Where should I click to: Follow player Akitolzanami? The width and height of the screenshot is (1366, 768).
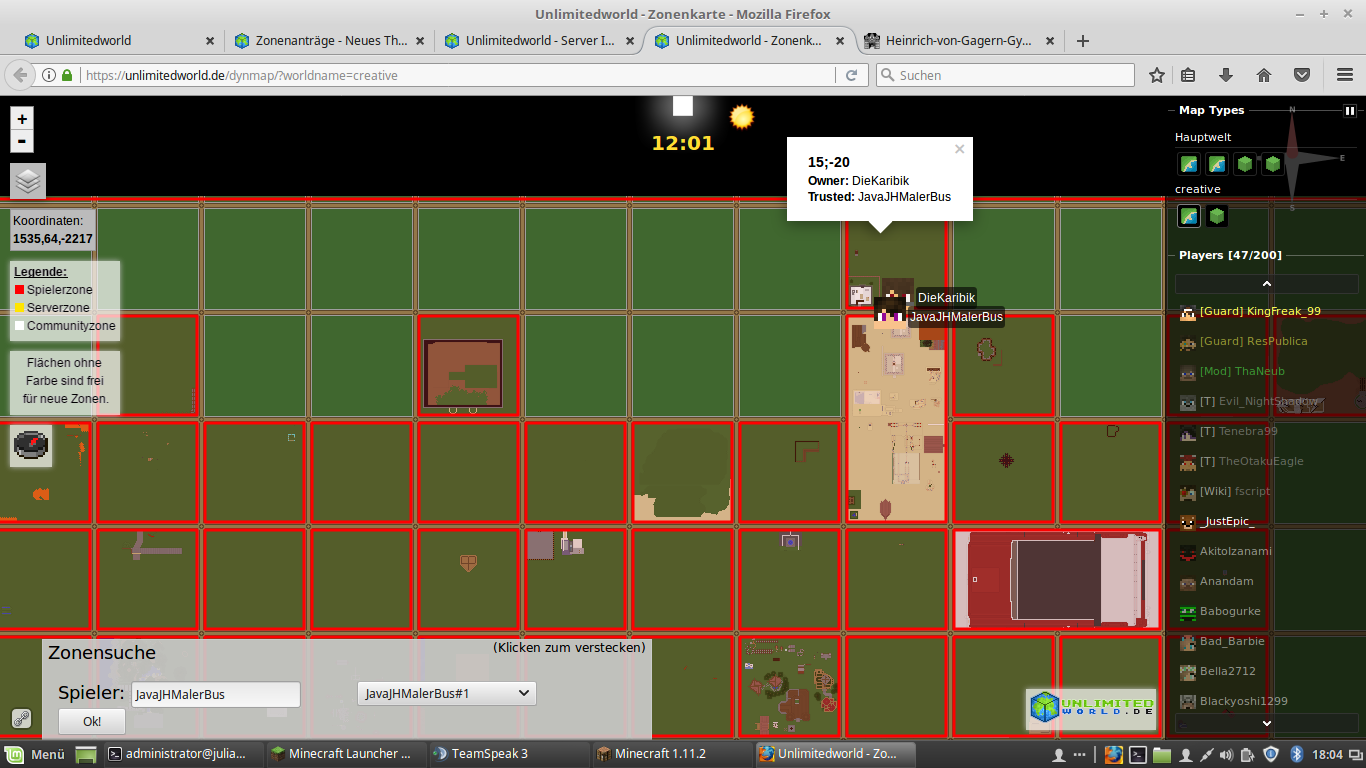(1236, 551)
